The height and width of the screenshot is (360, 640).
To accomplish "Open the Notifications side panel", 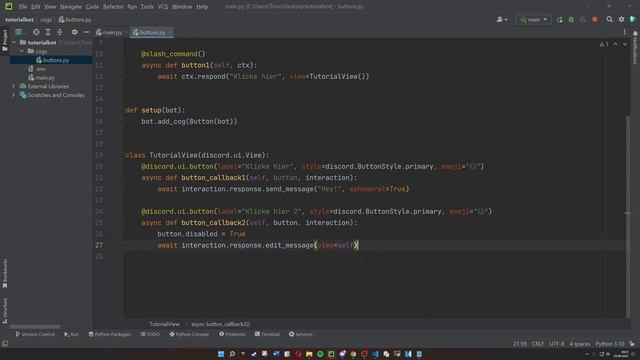I will click(635, 47).
